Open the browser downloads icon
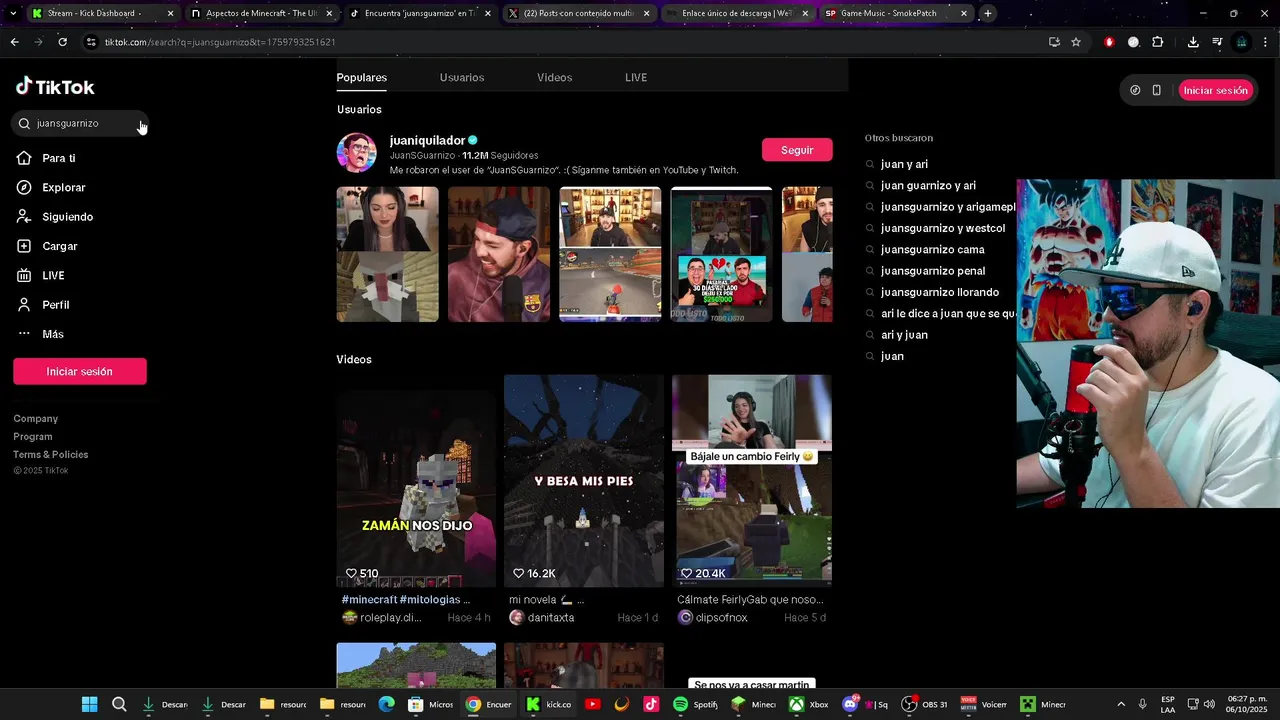1280x720 pixels. [x=1193, y=42]
